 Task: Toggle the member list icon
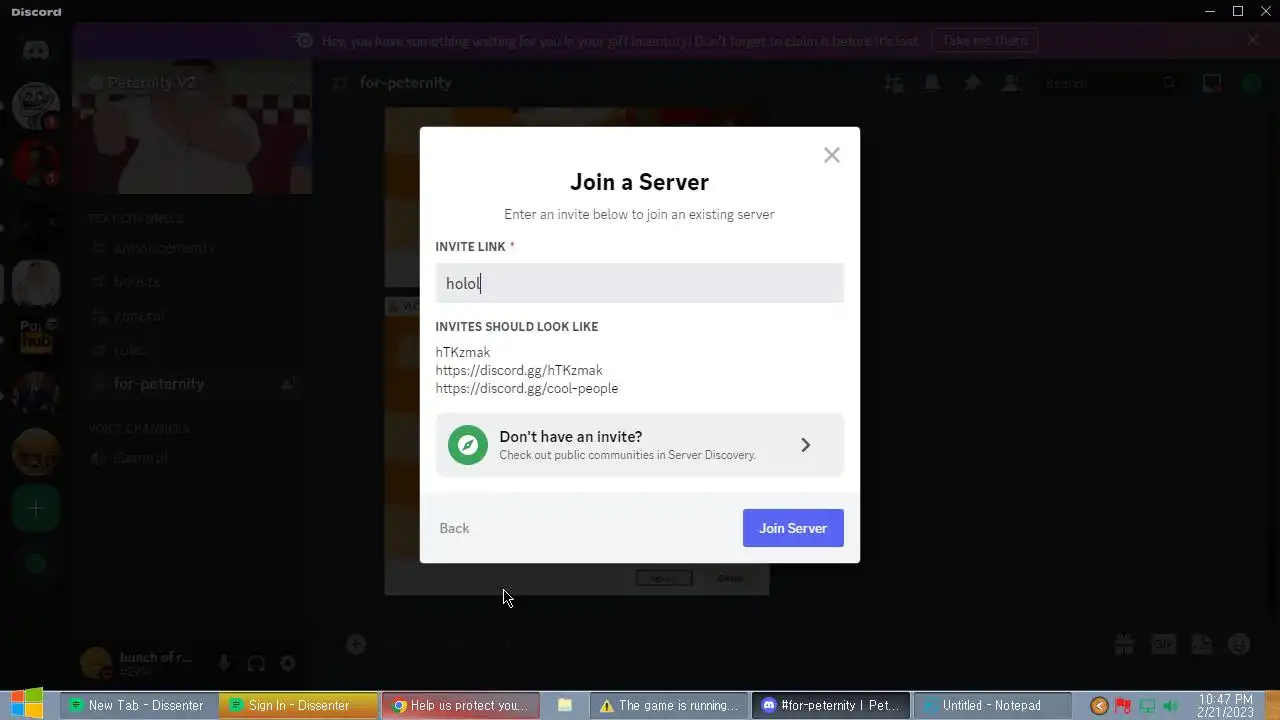coord(1012,83)
